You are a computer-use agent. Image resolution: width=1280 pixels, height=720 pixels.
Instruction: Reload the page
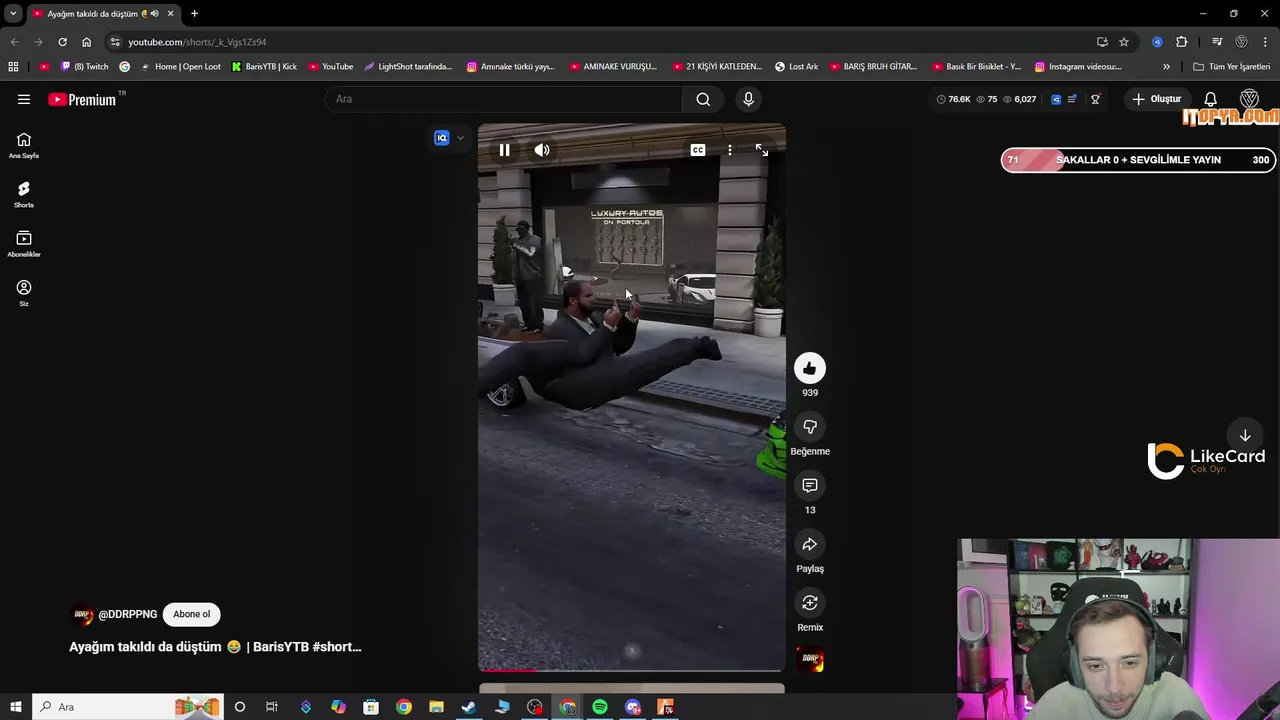click(62, 42)
